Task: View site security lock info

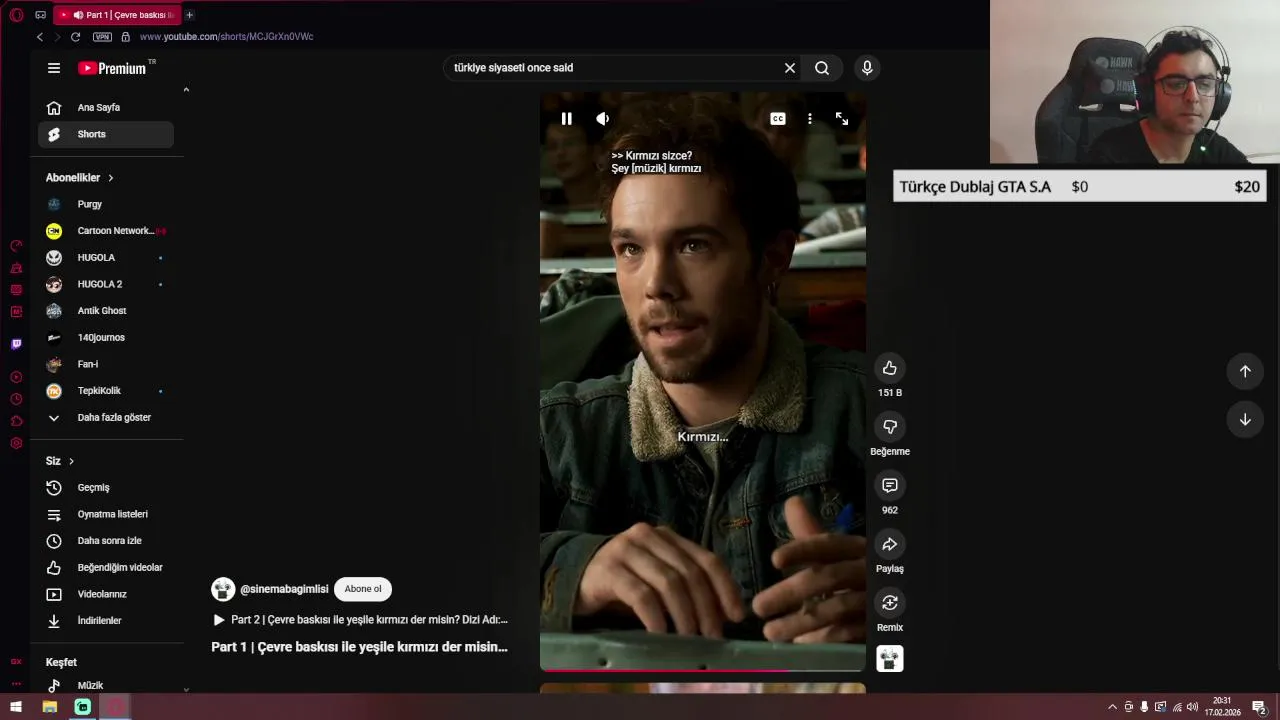Action: (x=125, y=37)
